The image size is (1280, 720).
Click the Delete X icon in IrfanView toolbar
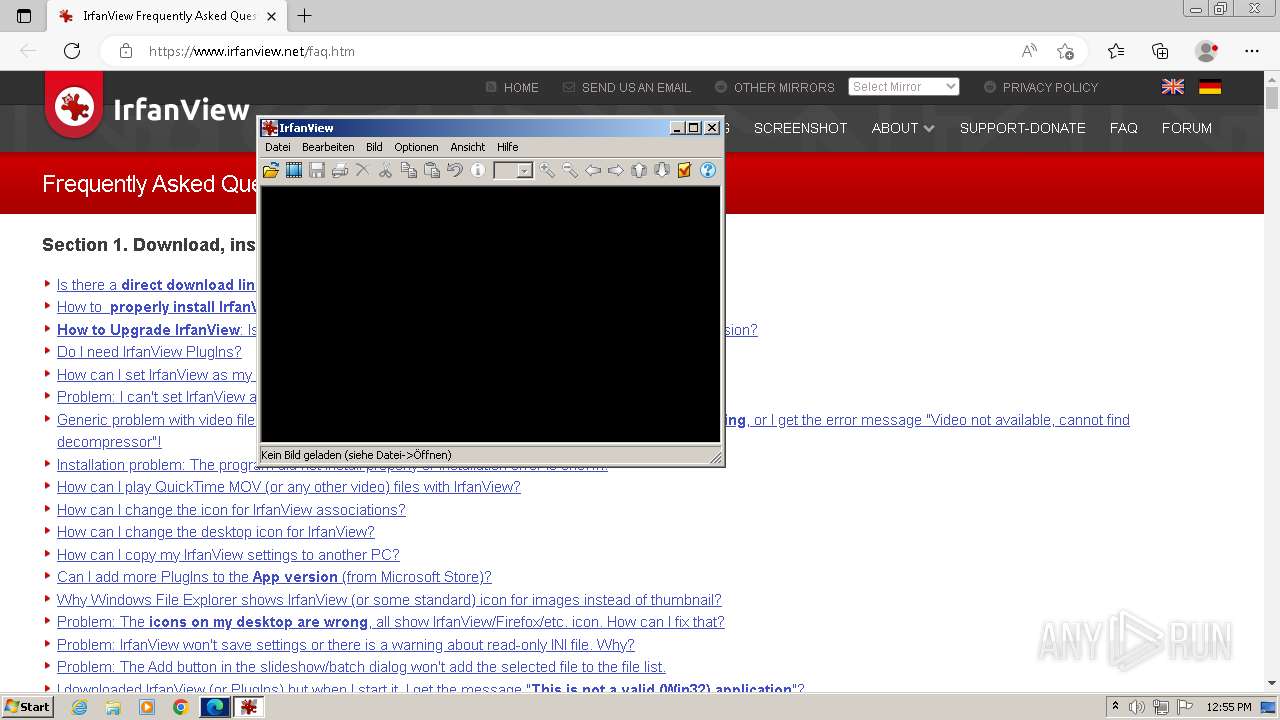[x=363, y=171]
